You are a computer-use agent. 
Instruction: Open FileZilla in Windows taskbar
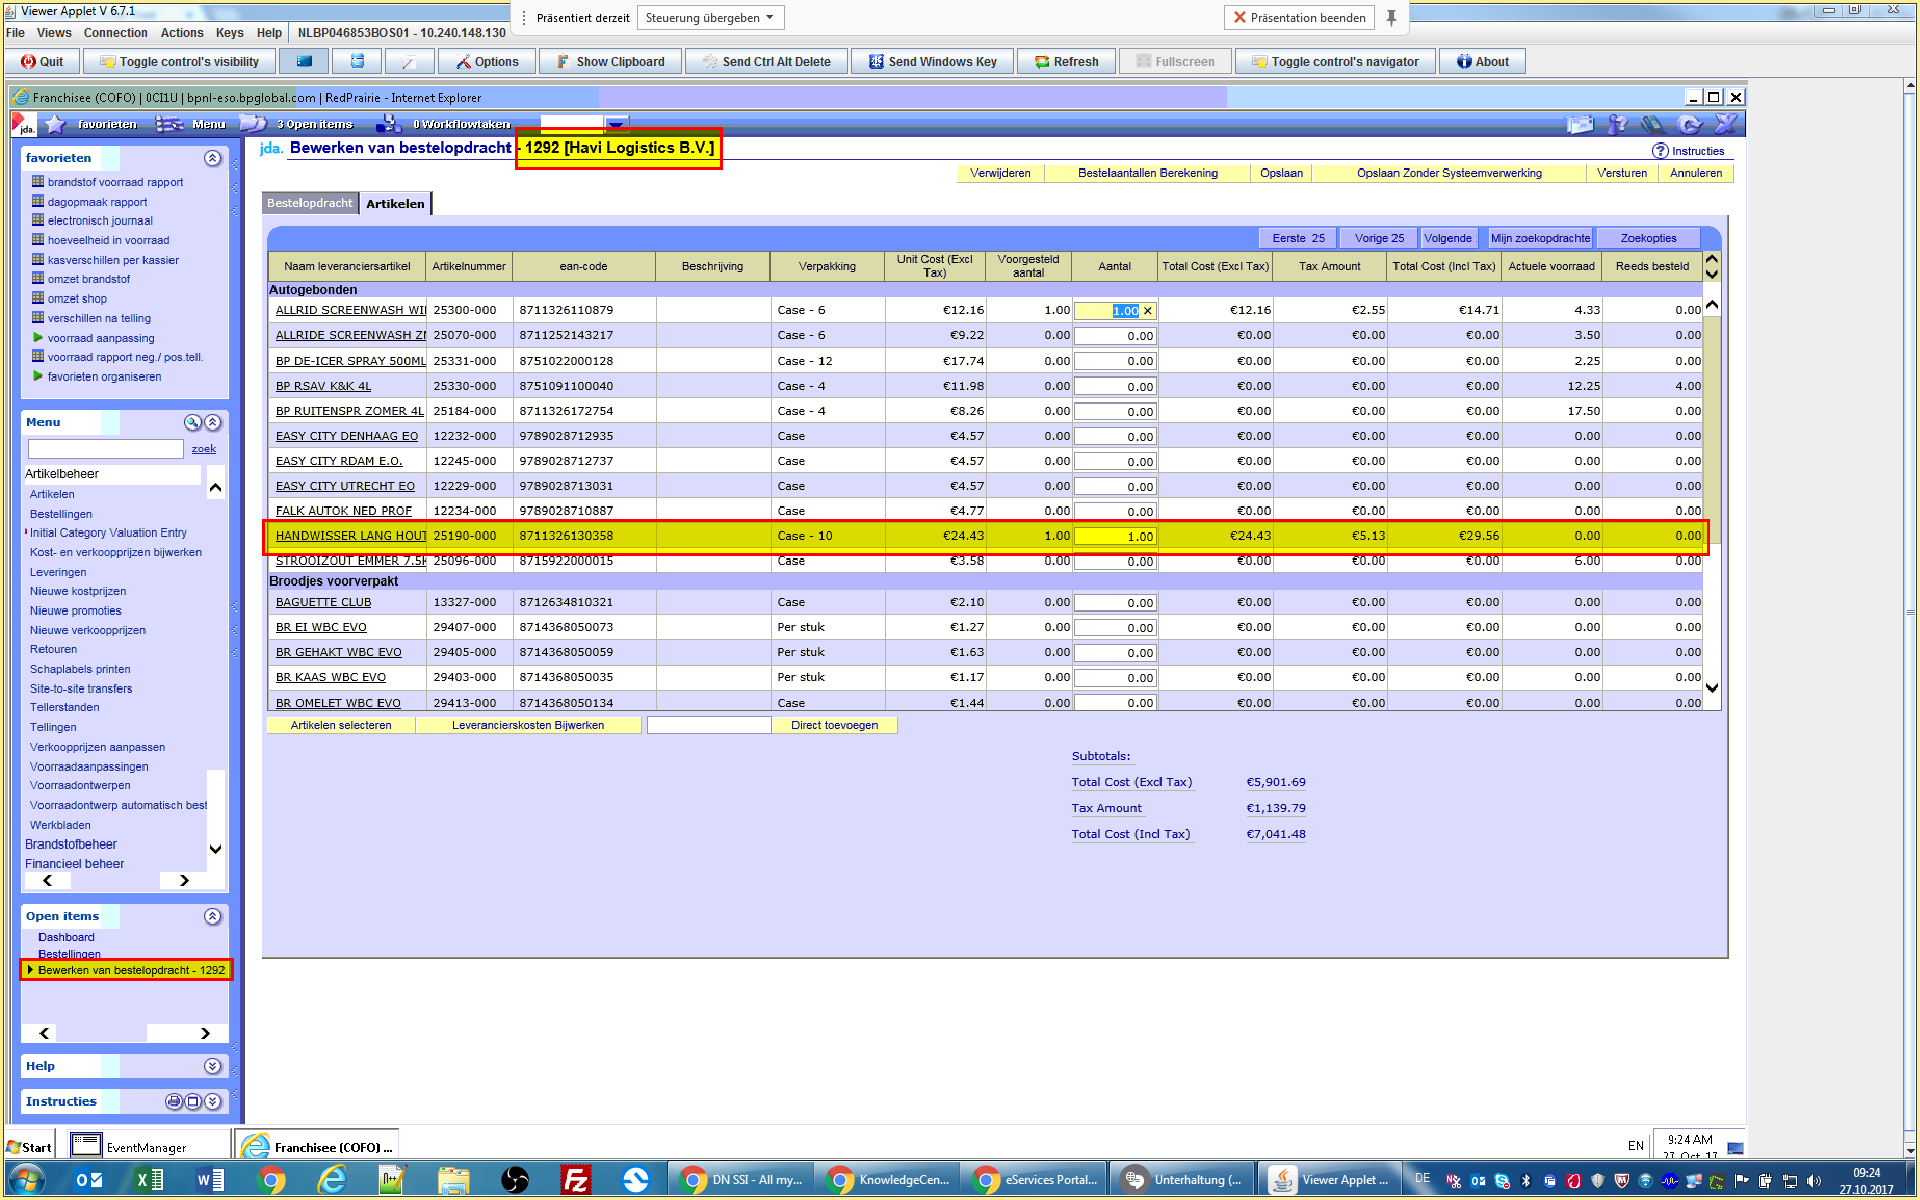576,1180
